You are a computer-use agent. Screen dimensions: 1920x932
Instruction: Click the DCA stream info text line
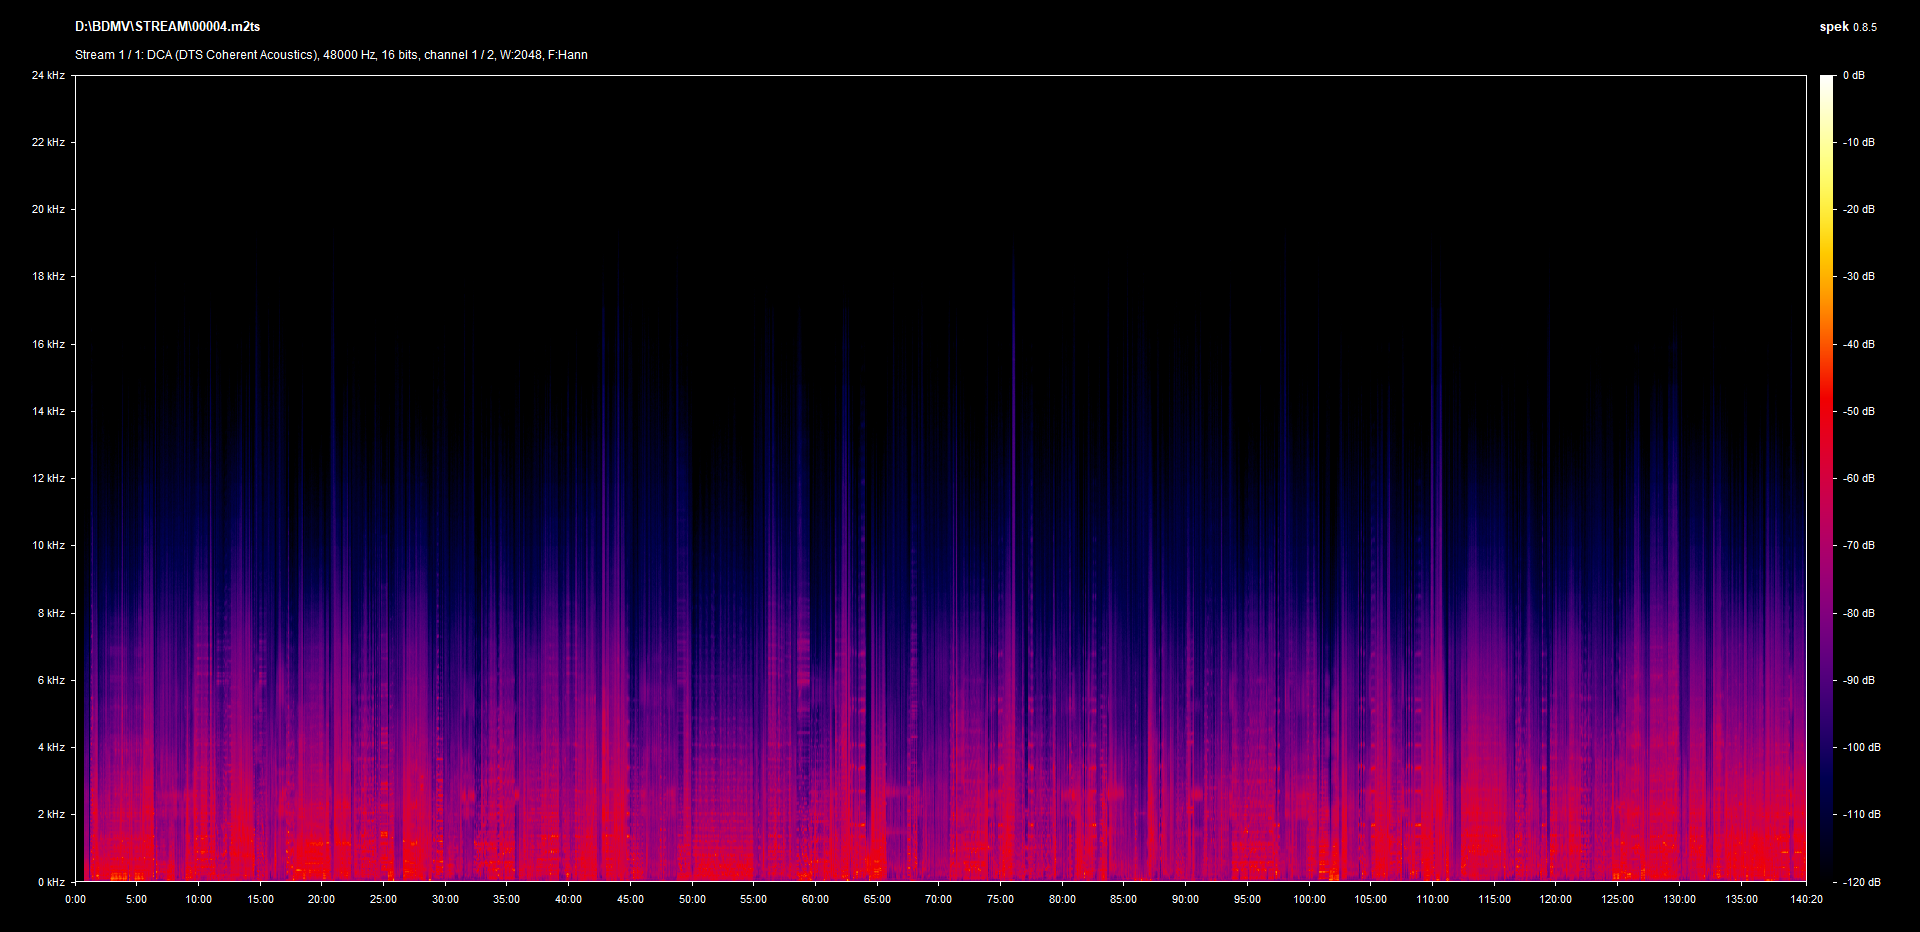pos(331,55)
